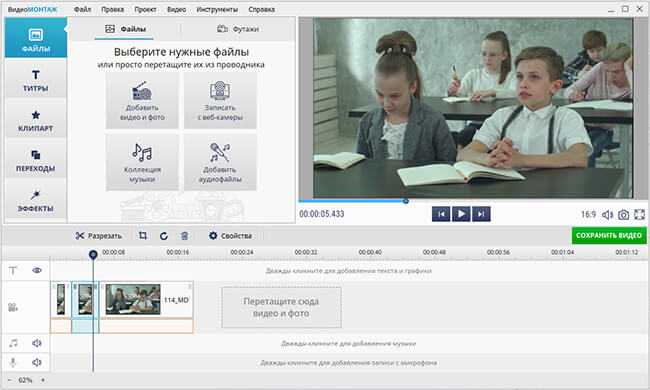Image resolution: width=650 pixels, height=390 pixels.
Task: Open the Файл menu
Action: (x=82, y=9)
